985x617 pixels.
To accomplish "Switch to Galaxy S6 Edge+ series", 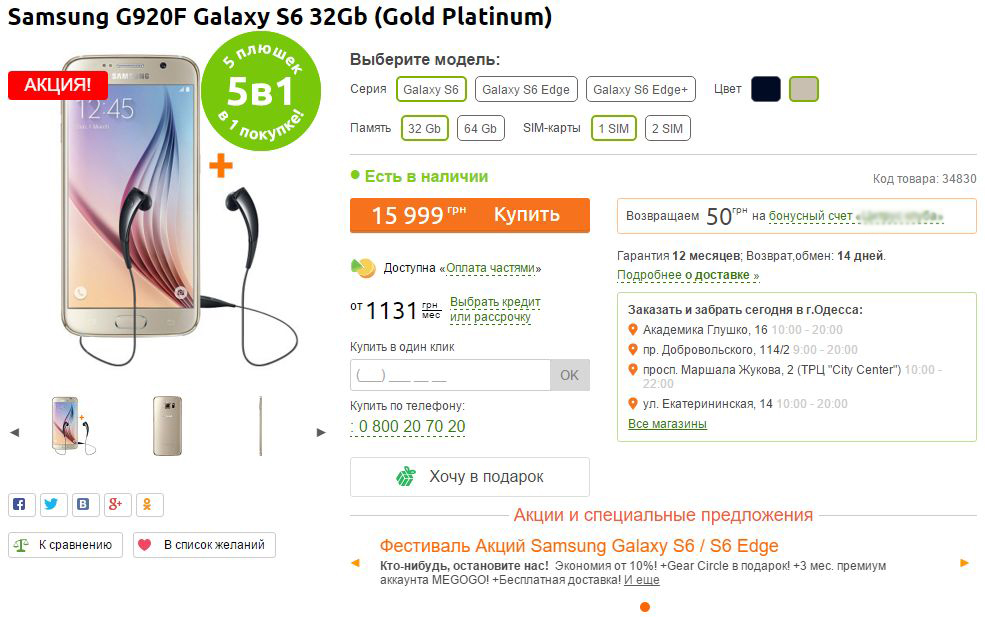I will click(x=640, y=90).
